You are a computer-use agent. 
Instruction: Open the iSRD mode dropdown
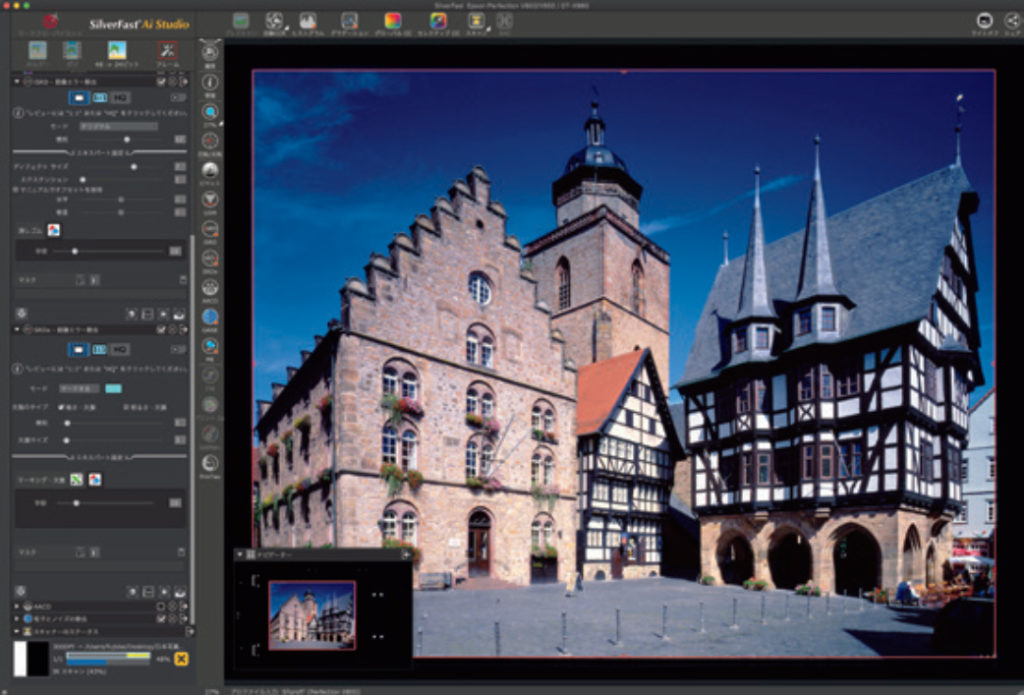[118, 126]
